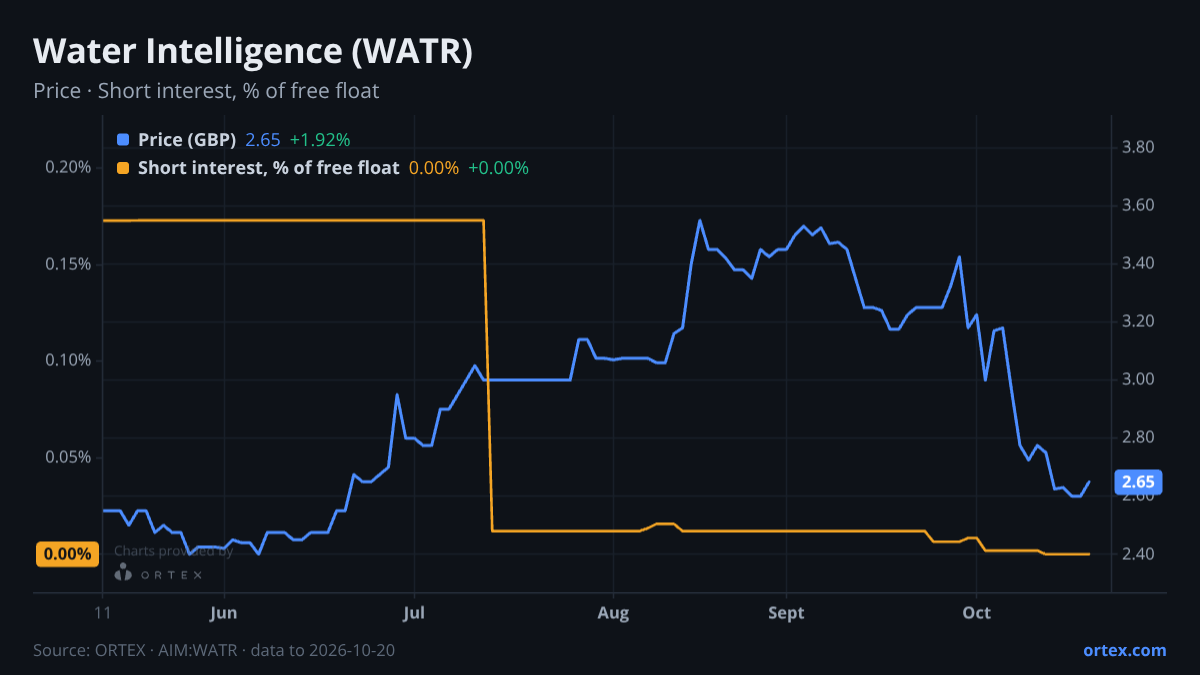Click the 0.05% left axis label
Screen dimensions: 1200x675
[x=68, y=457]
